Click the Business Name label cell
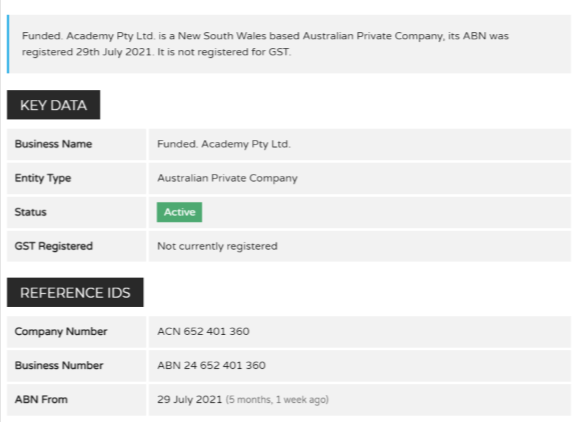Image resolution: width=575 pixels, height=422 pixels. coord(76,144)
